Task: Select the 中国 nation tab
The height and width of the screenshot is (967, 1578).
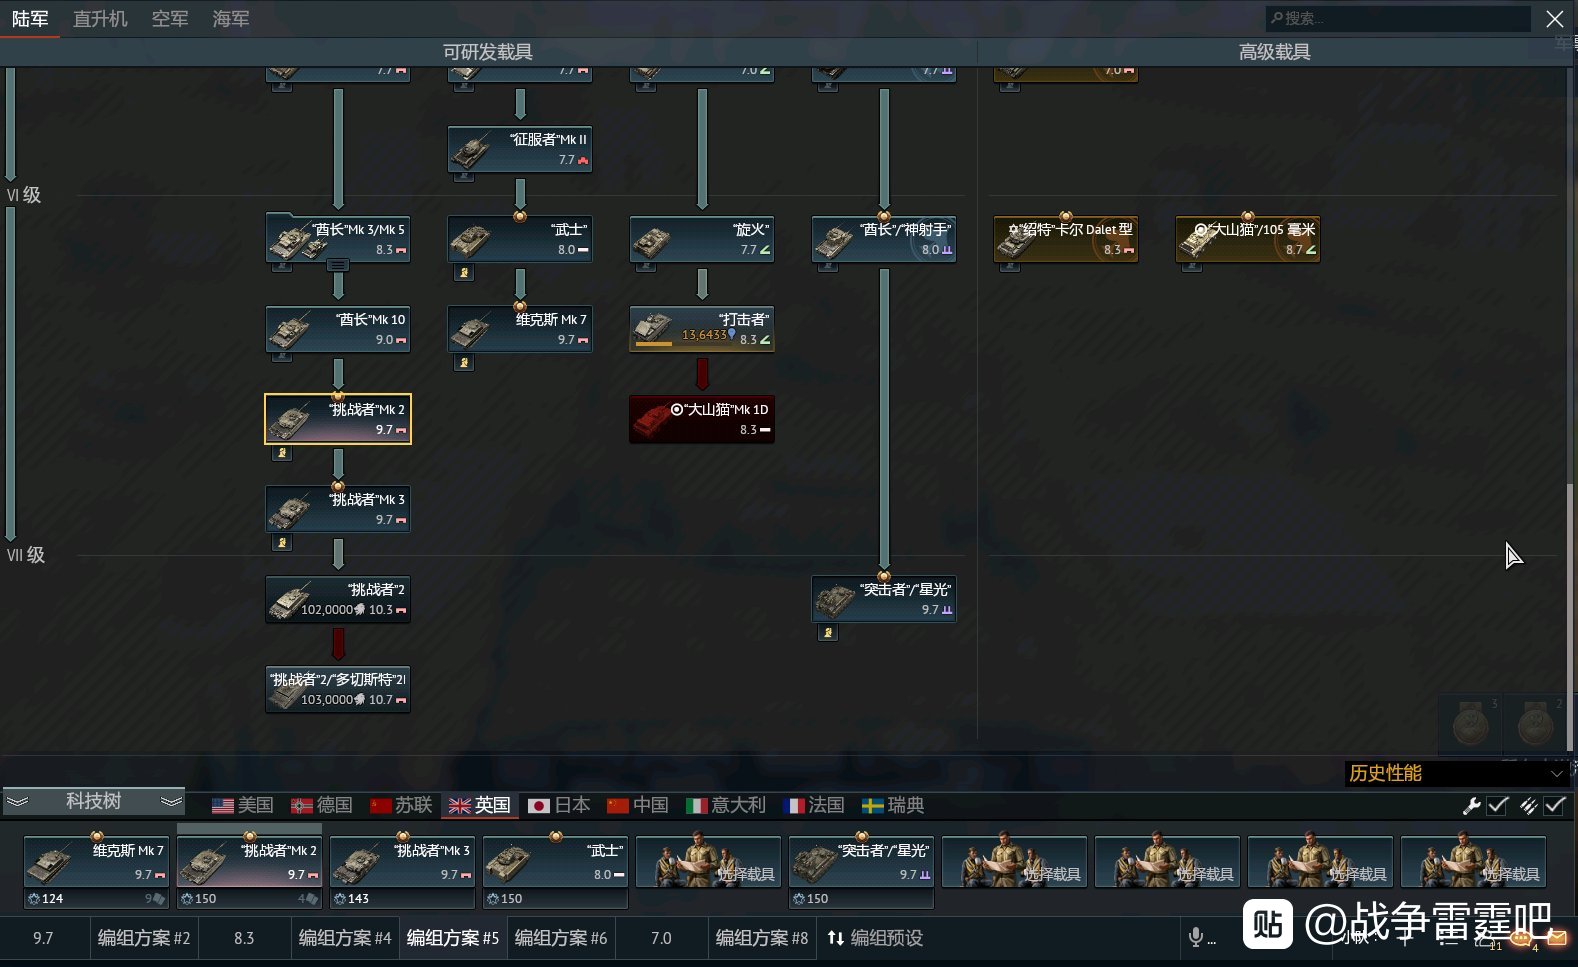Action: pyautogui.click(x=638, y=805)
